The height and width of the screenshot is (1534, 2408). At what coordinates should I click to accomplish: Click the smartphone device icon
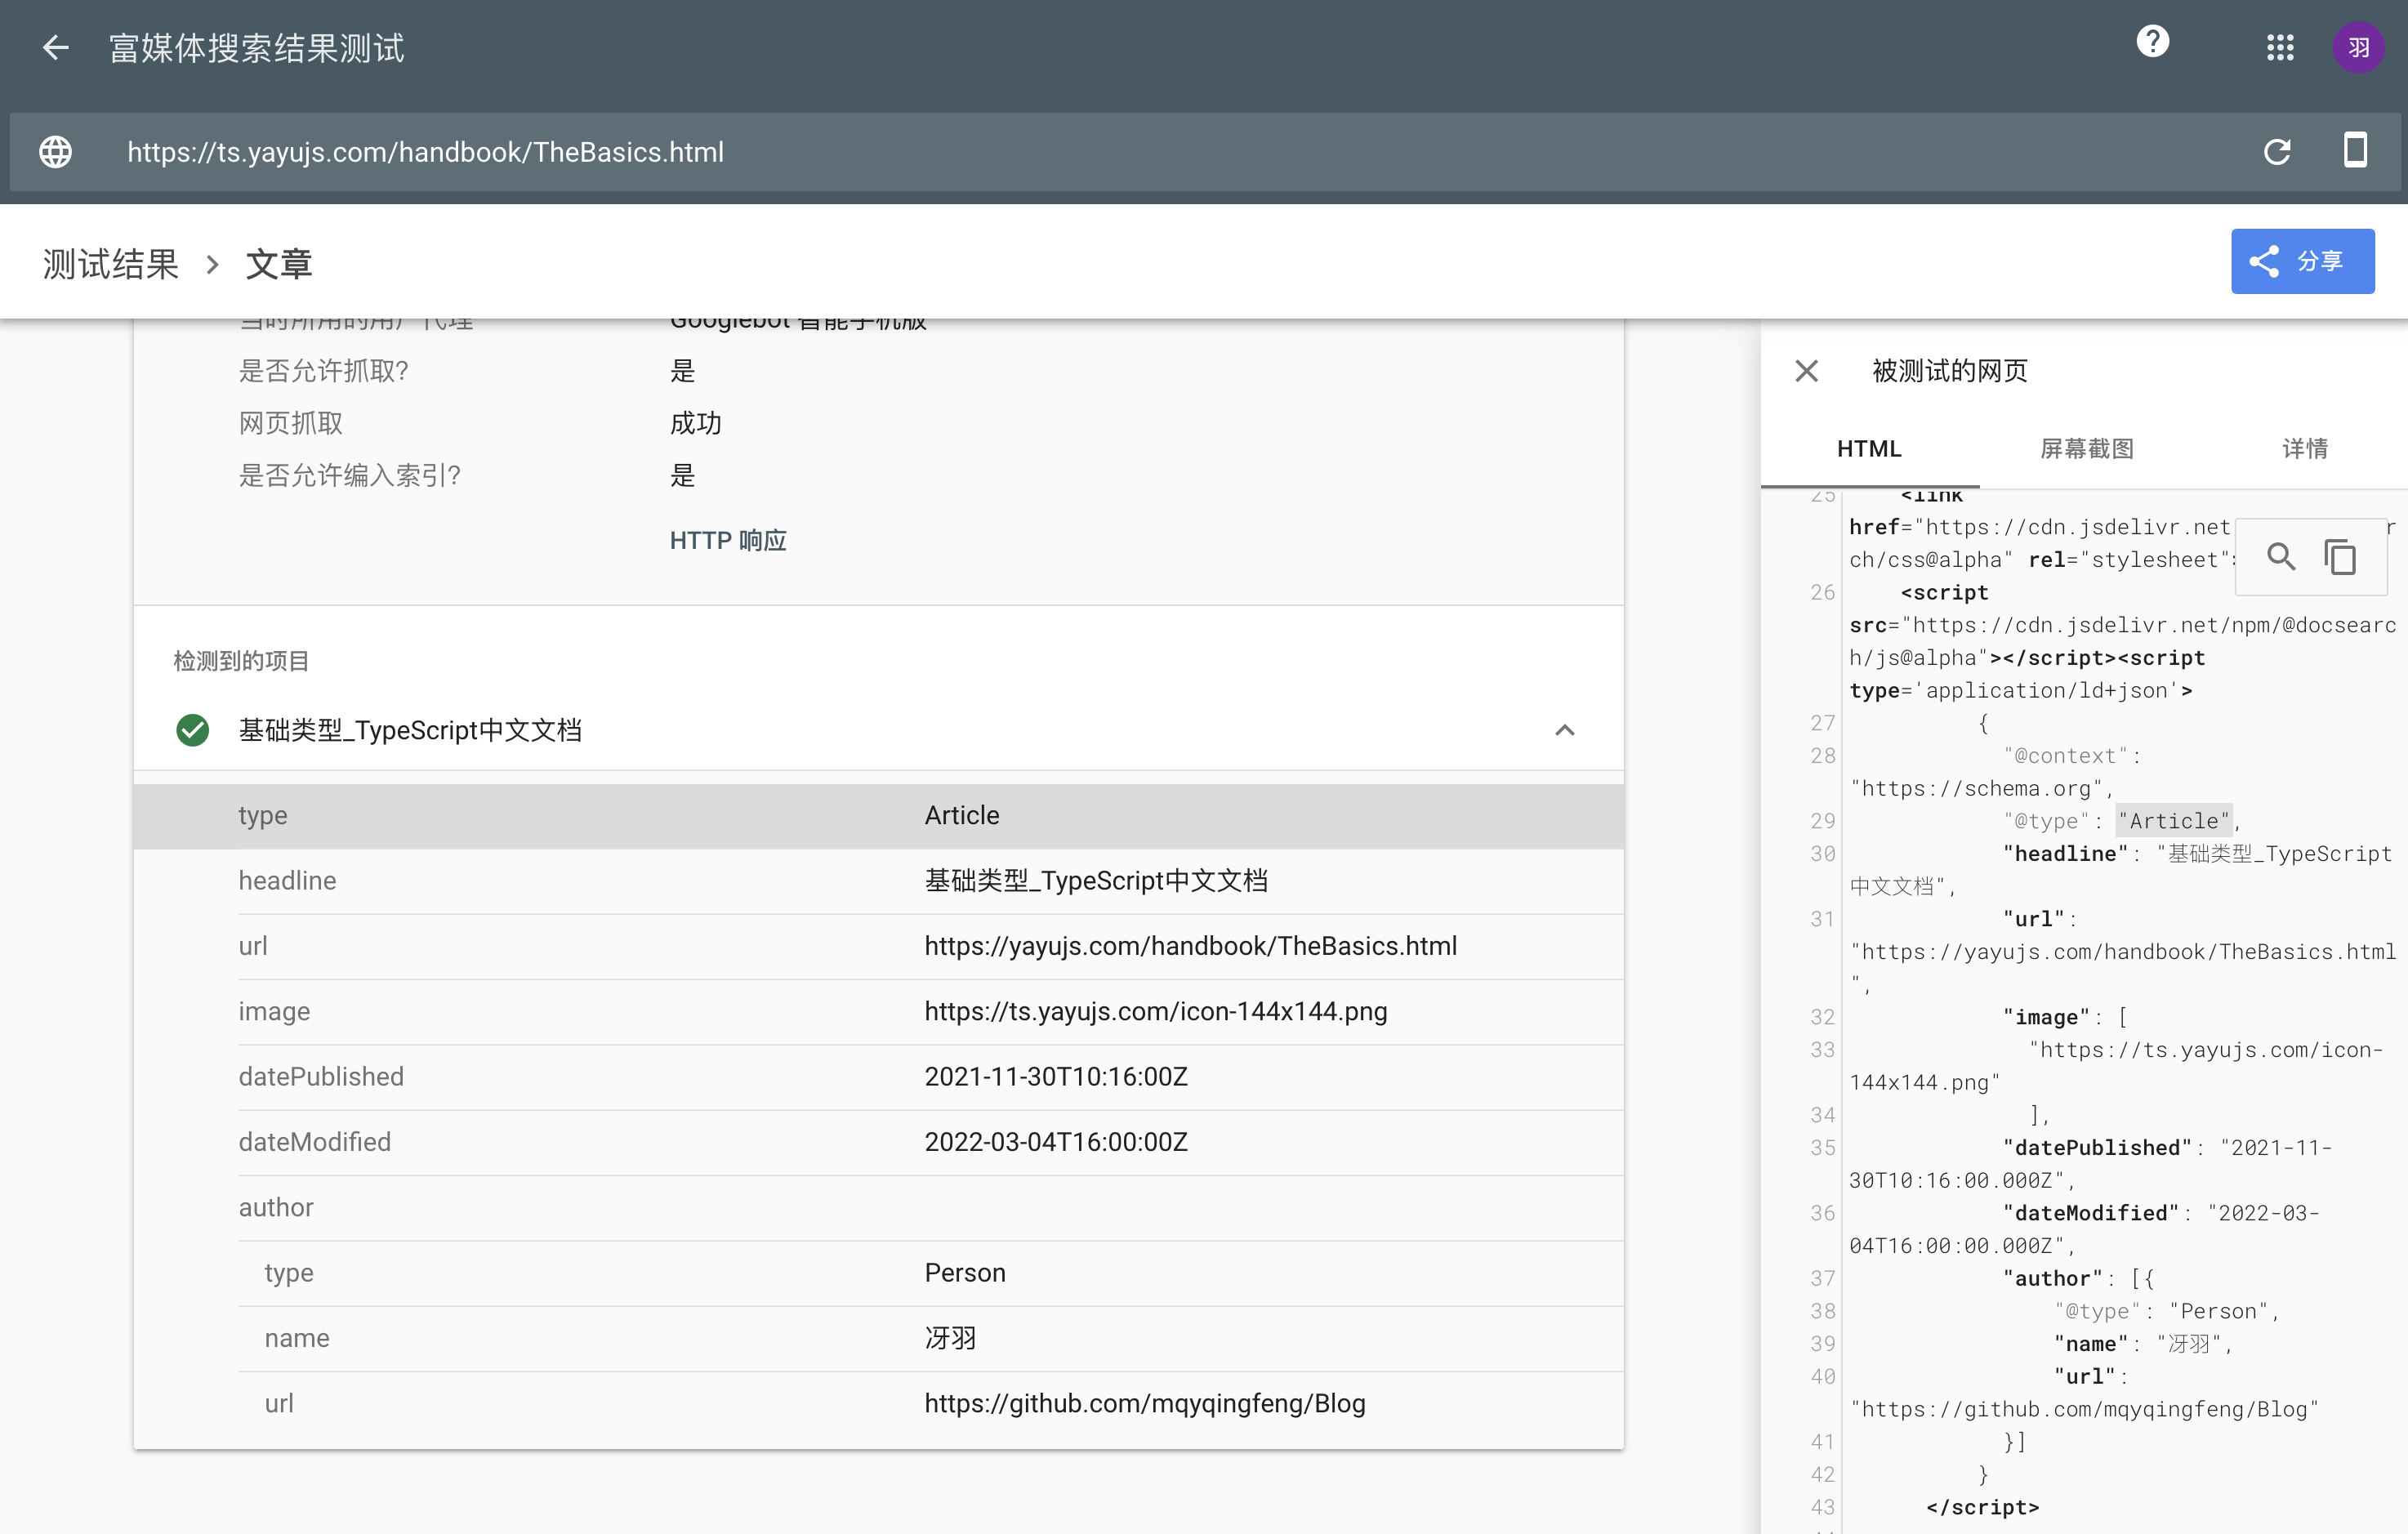coord(2355,150)
